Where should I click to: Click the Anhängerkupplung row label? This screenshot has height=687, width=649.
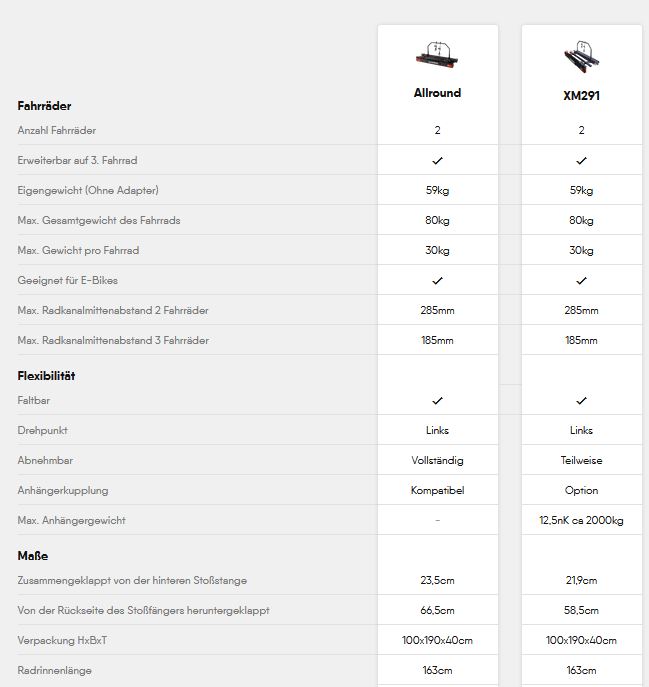pyautogui.click(x=63, y=490)
